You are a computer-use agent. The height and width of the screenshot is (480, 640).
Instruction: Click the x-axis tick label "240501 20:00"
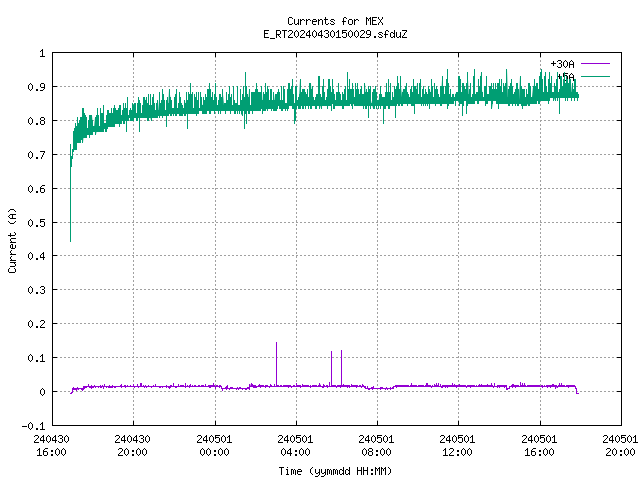pyautogui.click(x=620, y=445)
